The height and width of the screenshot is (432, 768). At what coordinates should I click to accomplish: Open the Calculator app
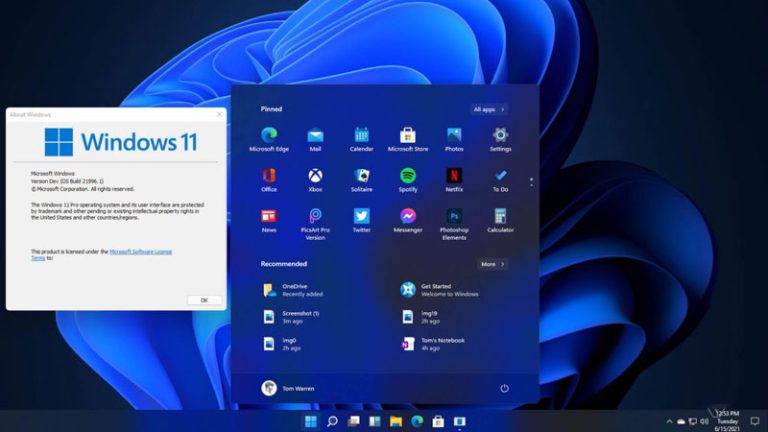click(500, 216)
